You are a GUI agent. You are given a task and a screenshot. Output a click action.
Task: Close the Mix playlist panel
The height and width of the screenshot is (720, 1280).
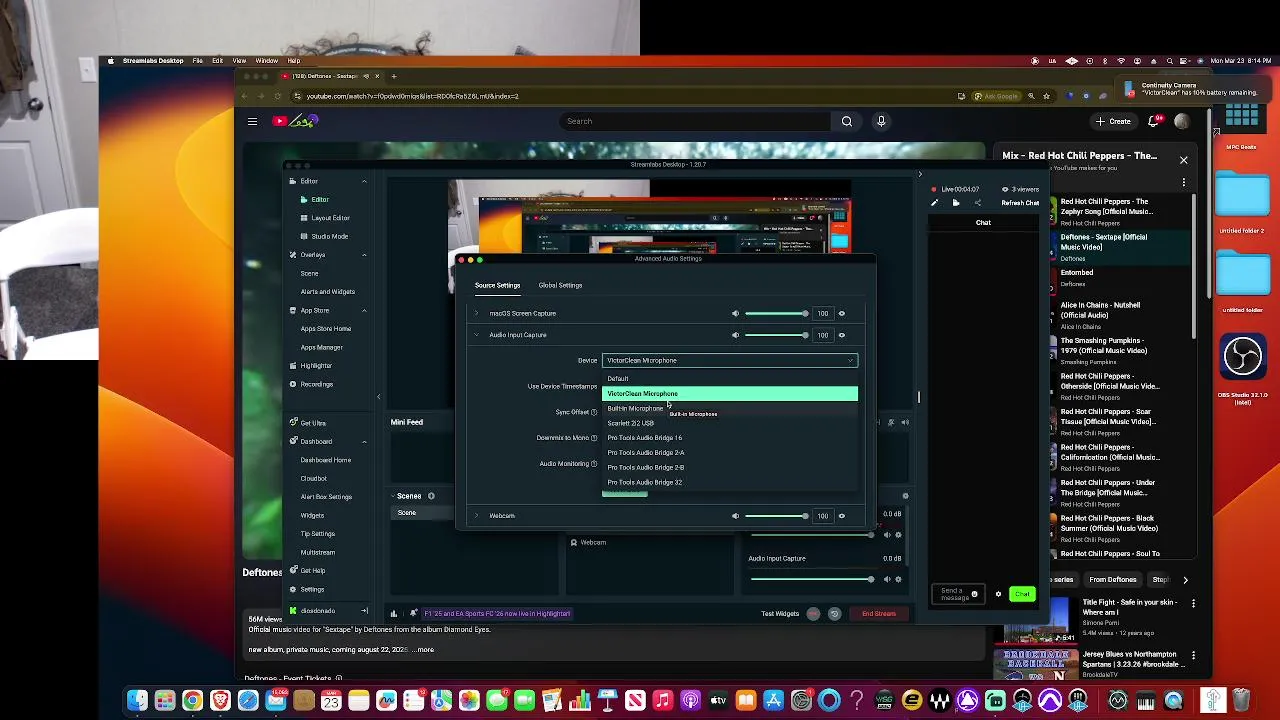tap(1184, 160)
